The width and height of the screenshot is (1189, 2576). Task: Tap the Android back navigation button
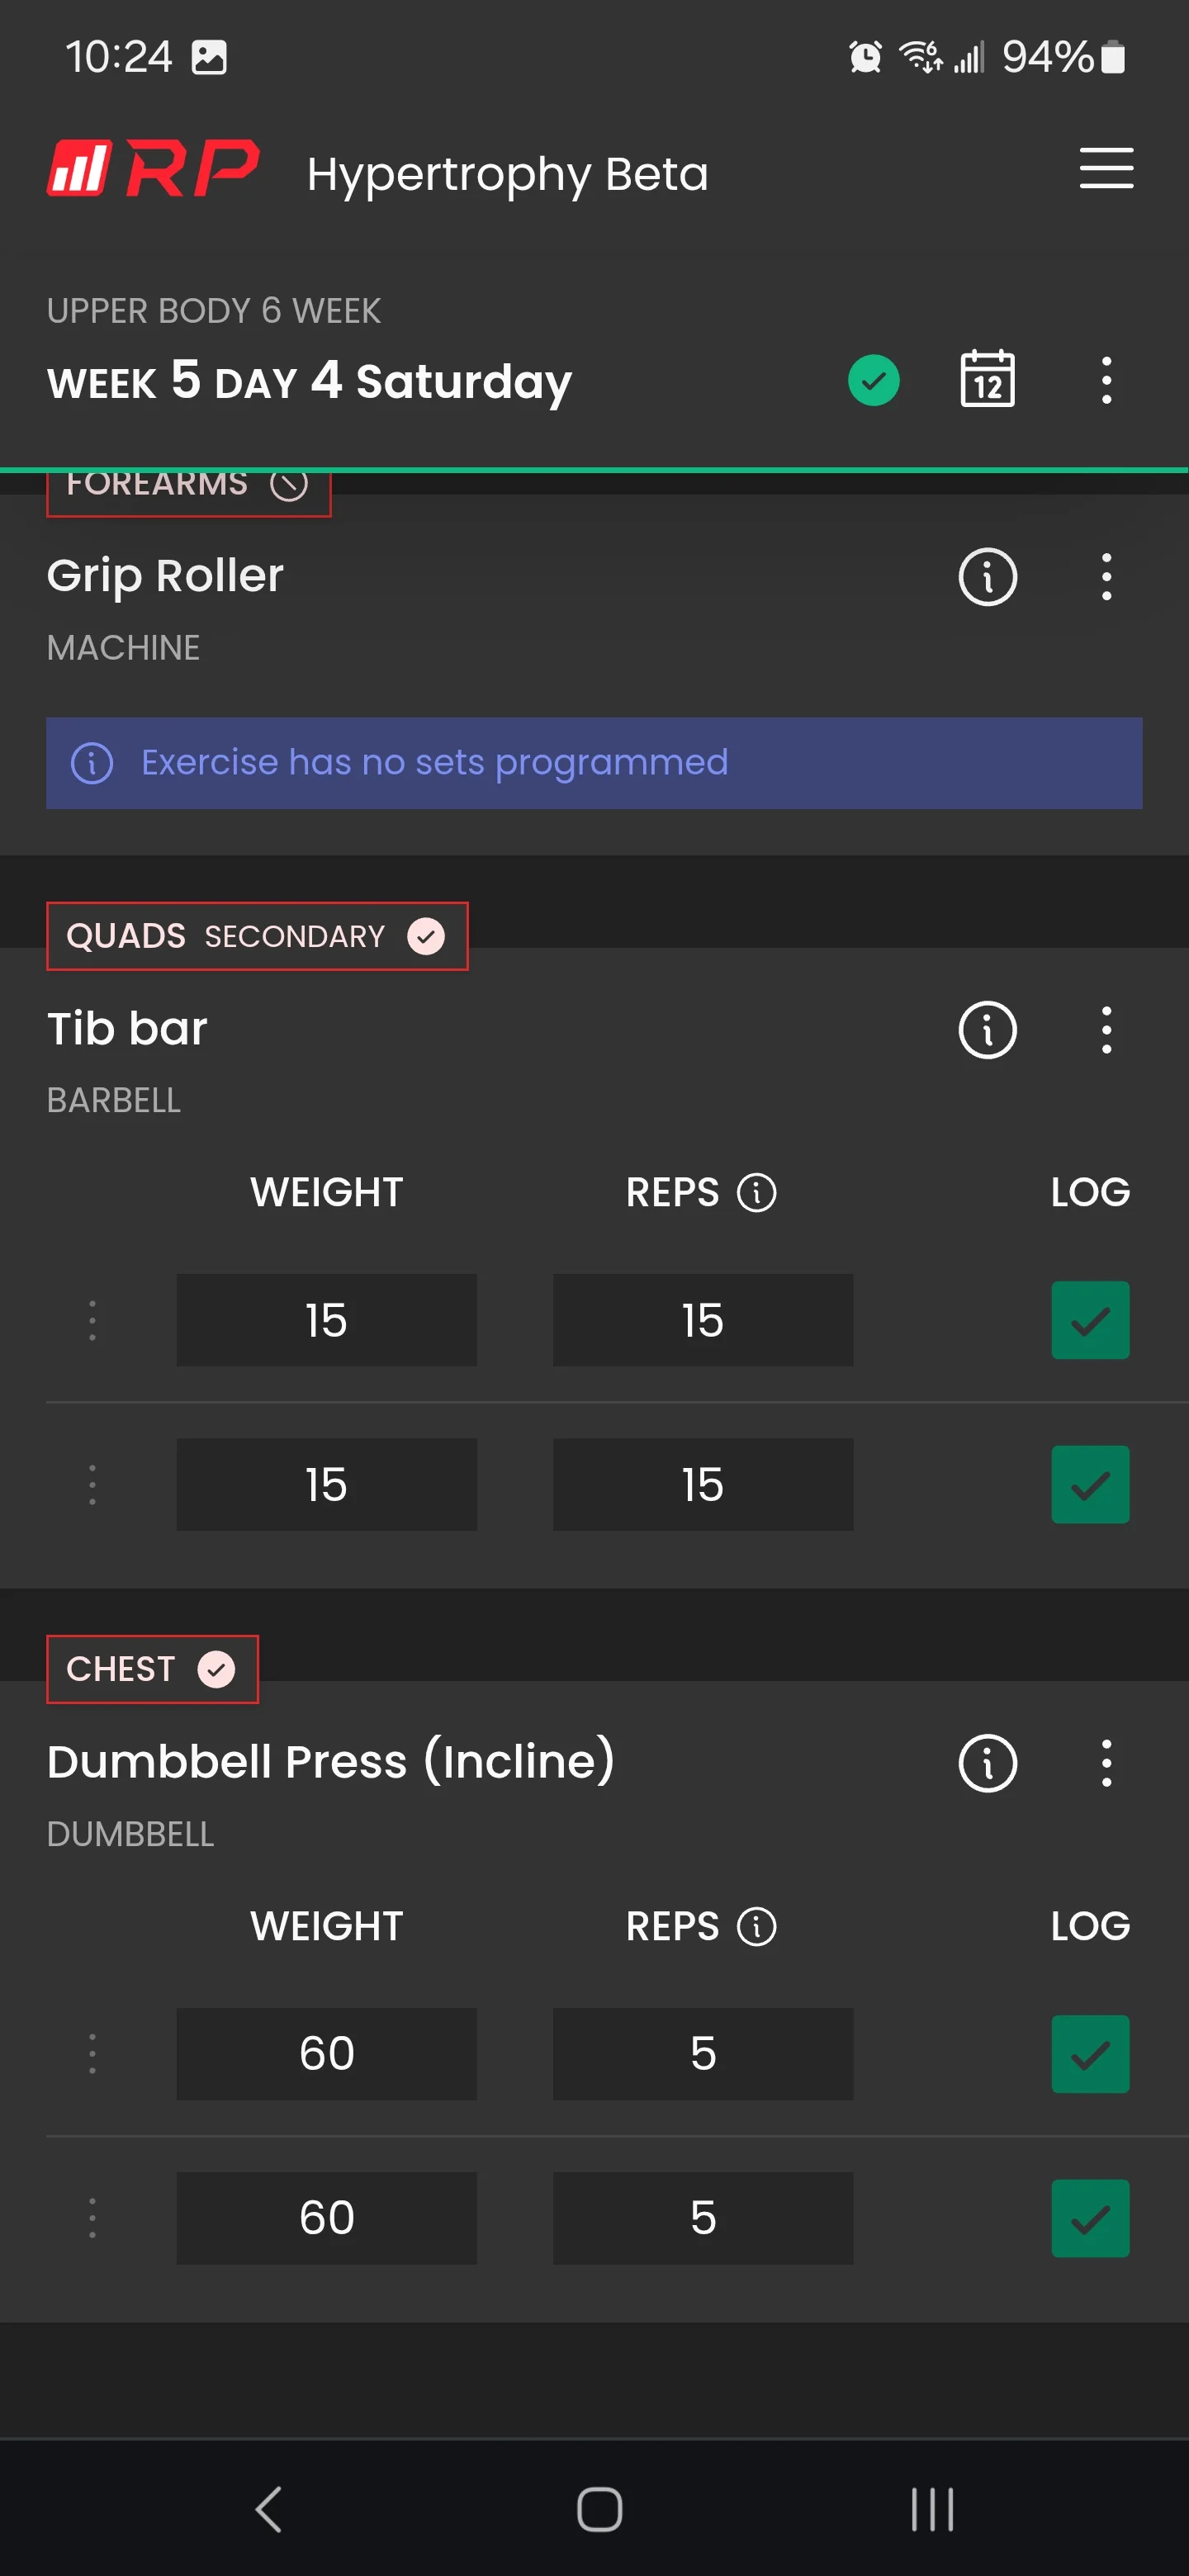pos(268,2509)
